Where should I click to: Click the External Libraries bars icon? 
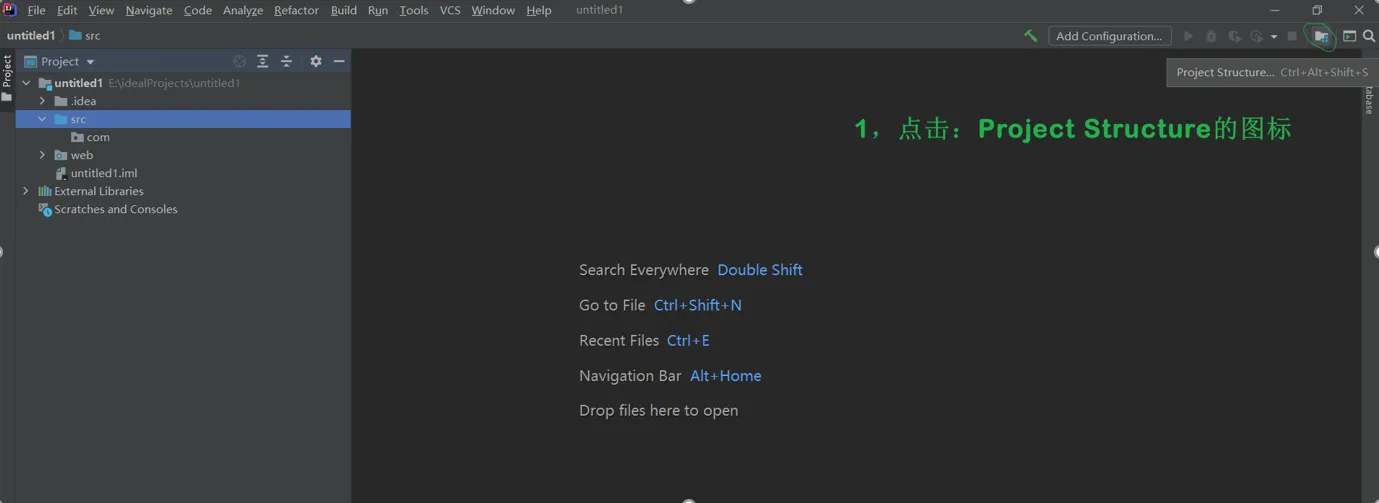[45, 191]
